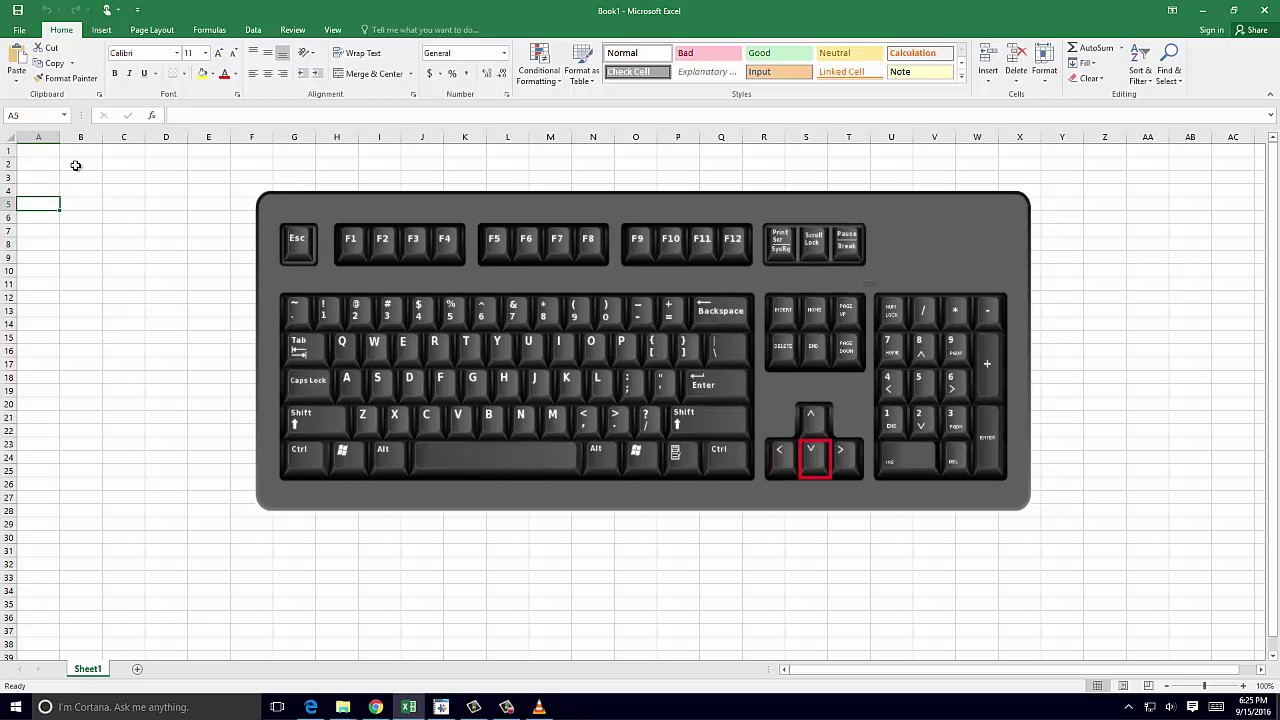
Task: Click the Merge & Center button
Action: 368,74
